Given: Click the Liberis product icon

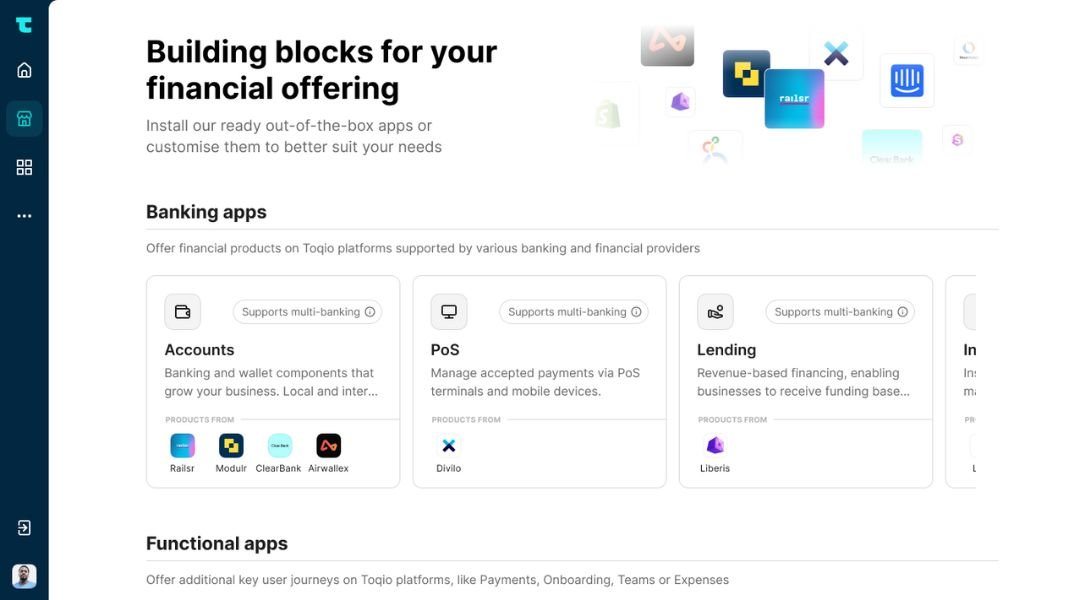Looking at the screenshot, I should pos(714,445).
